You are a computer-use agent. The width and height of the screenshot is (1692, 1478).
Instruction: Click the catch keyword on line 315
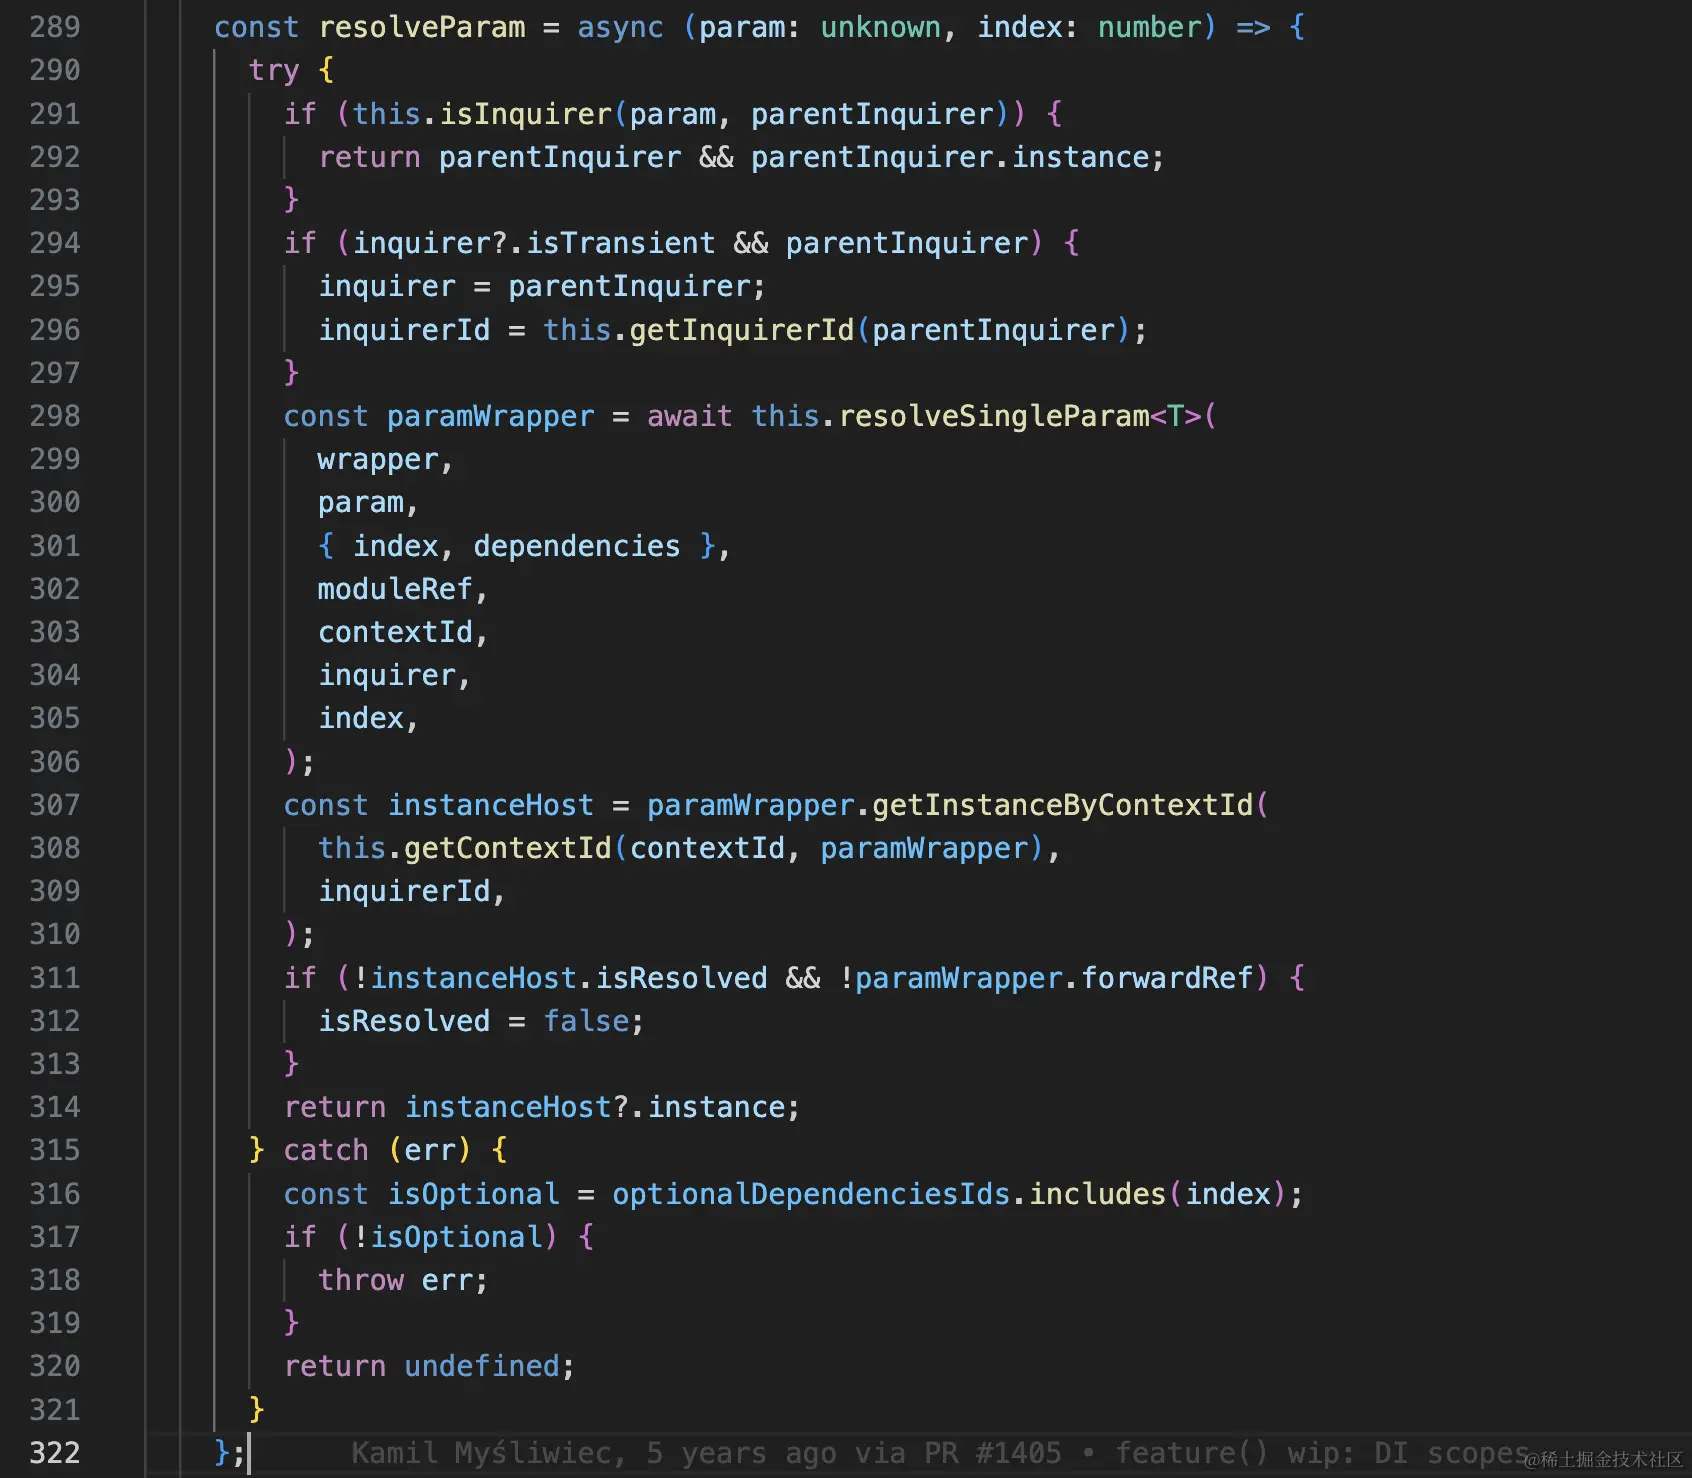coord(326,1150)
